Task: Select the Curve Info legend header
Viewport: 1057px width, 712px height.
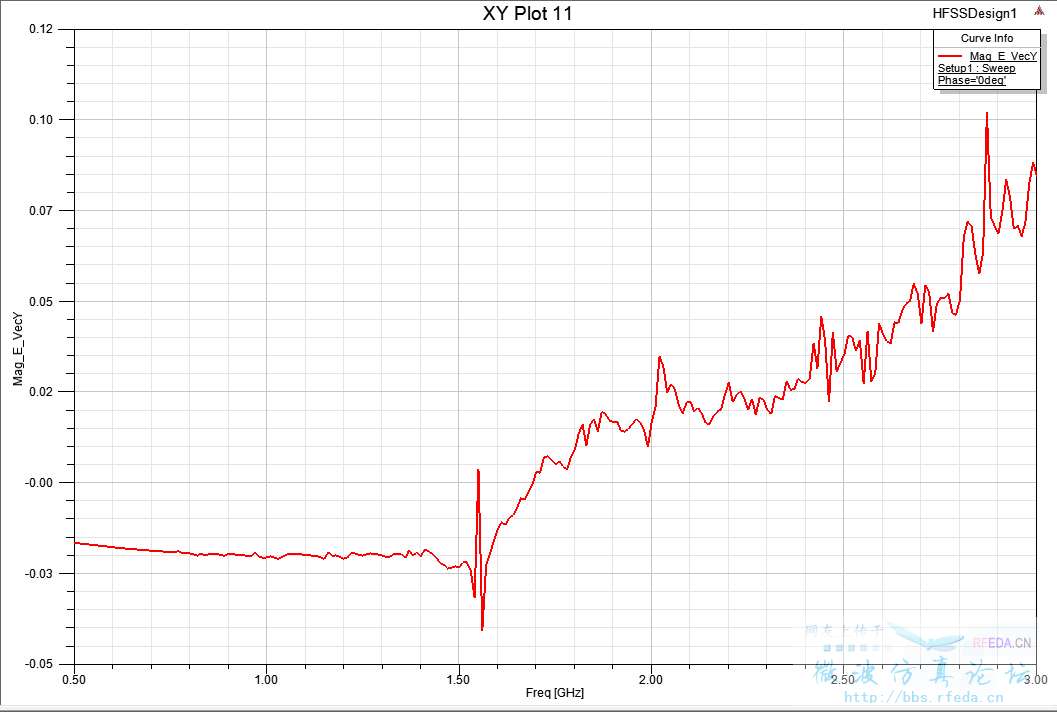Action: [986, 38]
